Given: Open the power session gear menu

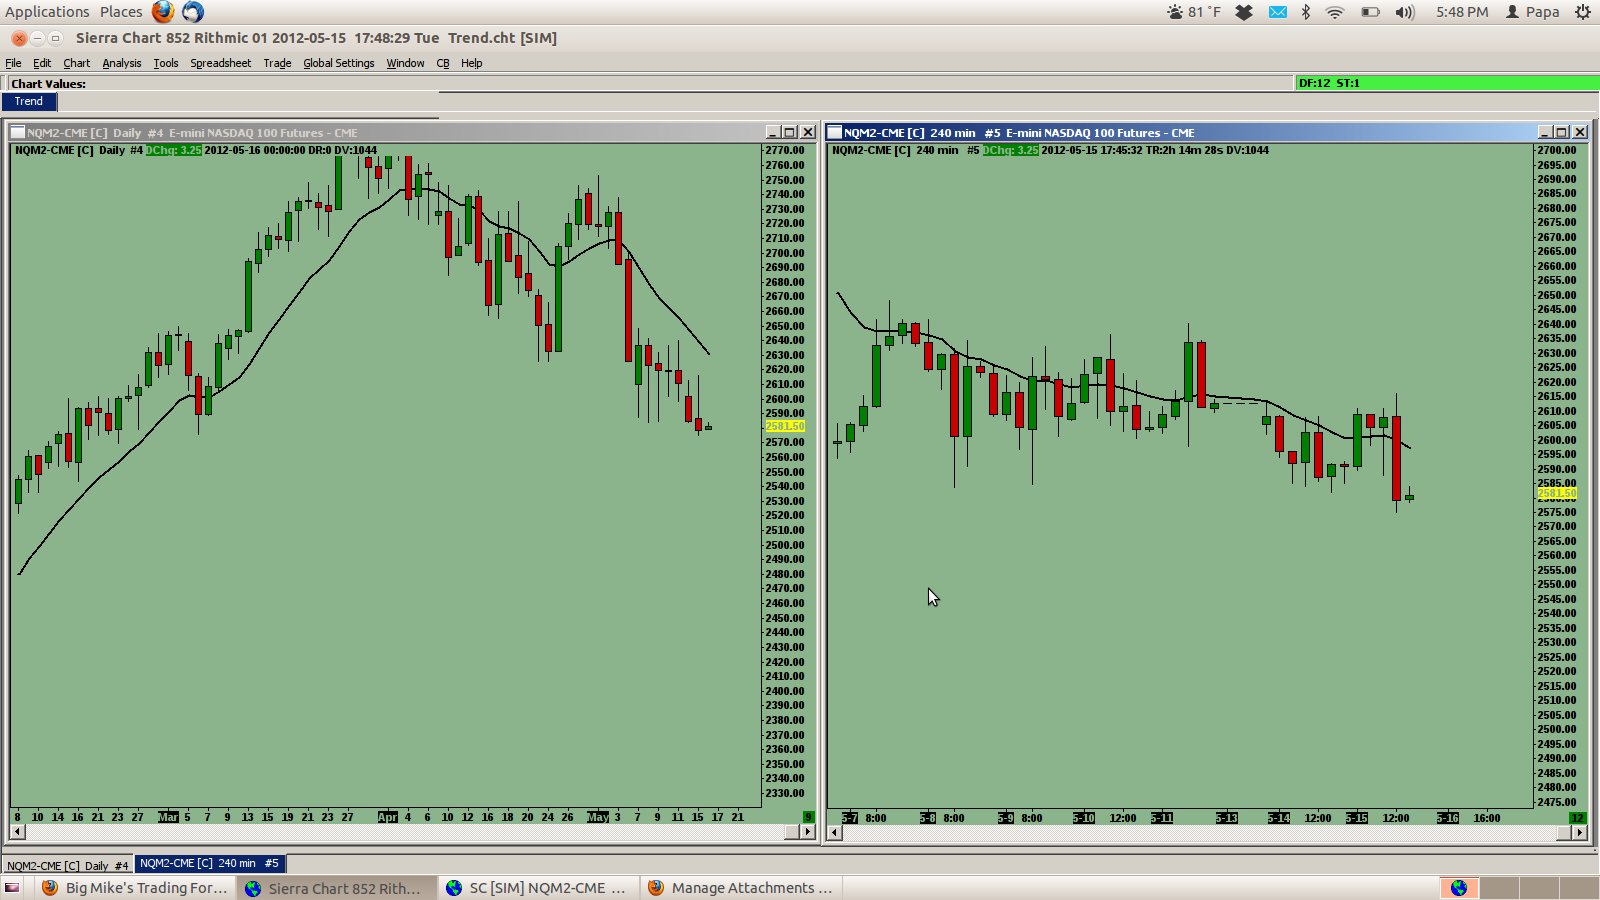Looking at the screenshot, I should tap(1583, 12).
